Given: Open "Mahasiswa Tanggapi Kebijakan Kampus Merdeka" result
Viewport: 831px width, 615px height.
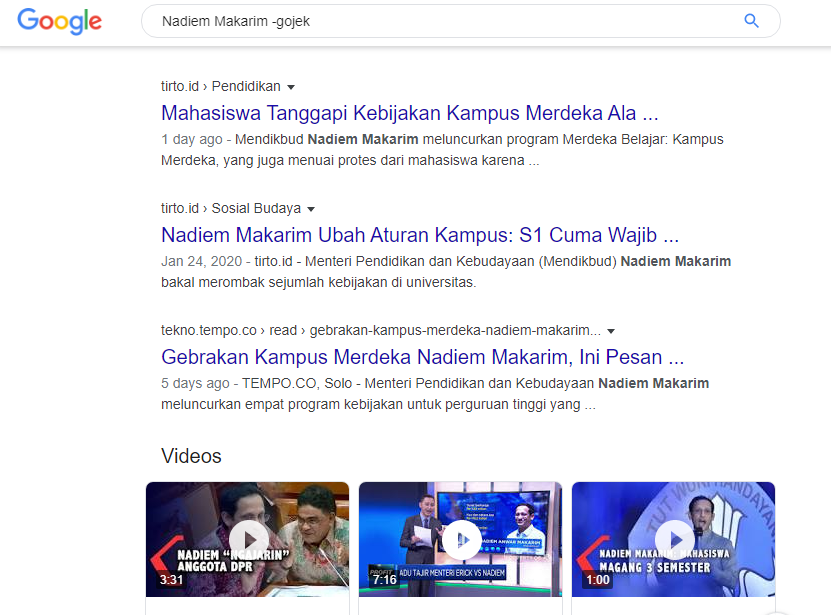Looking at the screenshot, I should [x=409, y=112].
